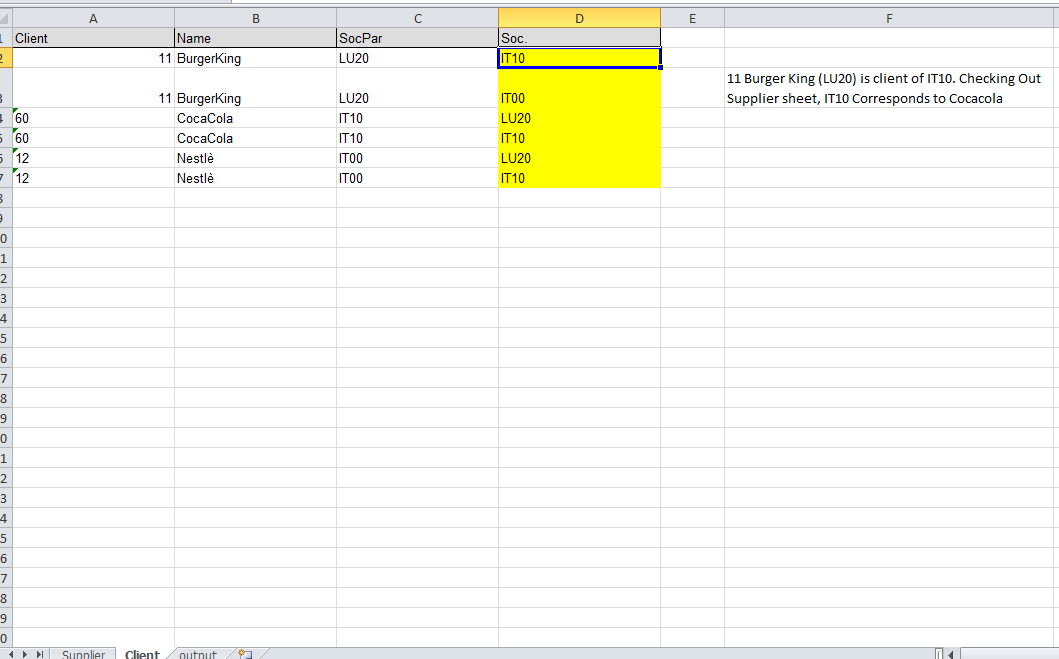Click cell C2 containing LU20
The width and height of the screenshot is (1059, 659).
(417, 58)
